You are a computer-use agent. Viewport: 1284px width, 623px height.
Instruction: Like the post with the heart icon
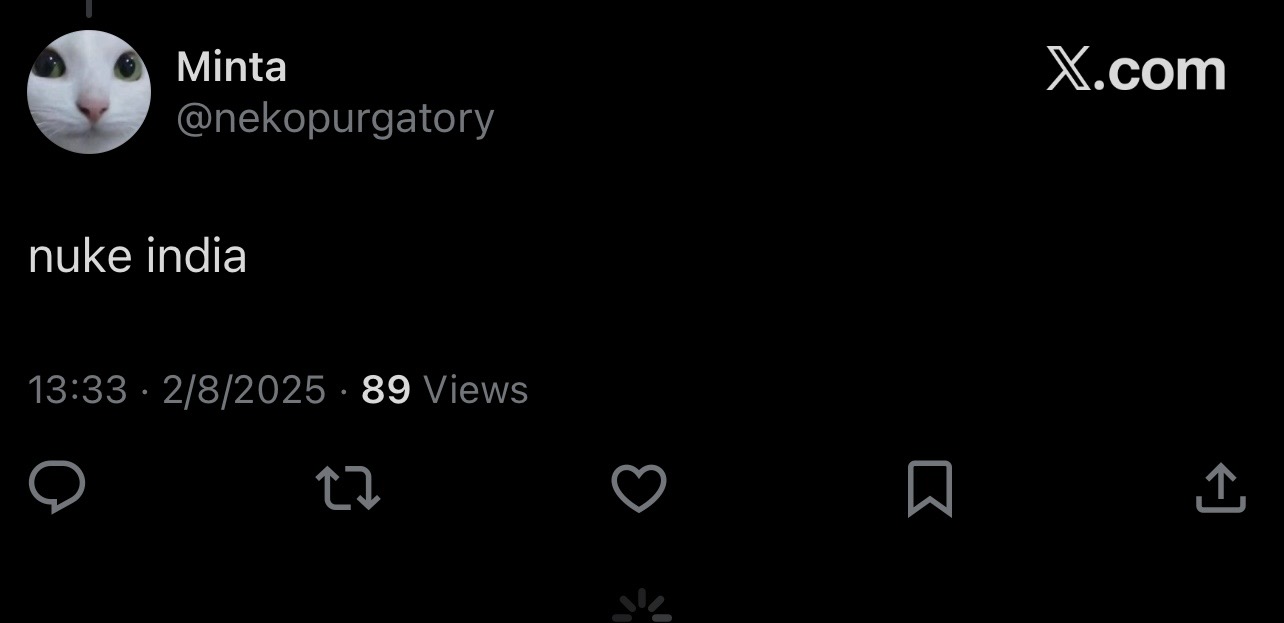tap(639, 489)
